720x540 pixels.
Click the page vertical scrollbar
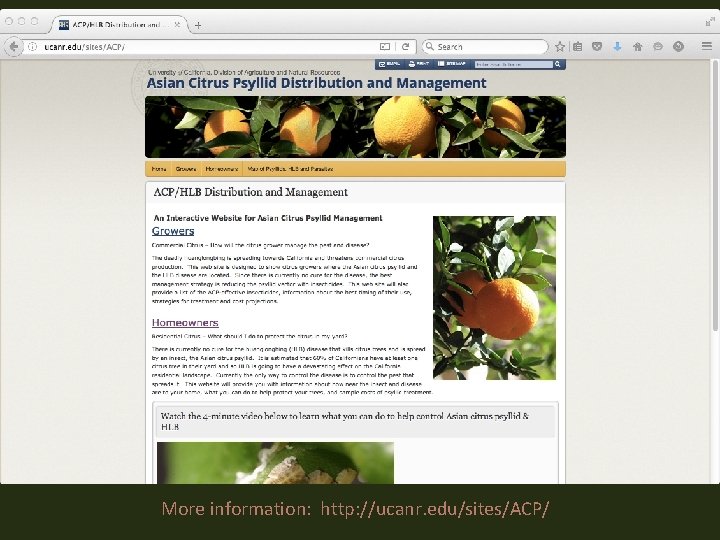click(715, 197)
